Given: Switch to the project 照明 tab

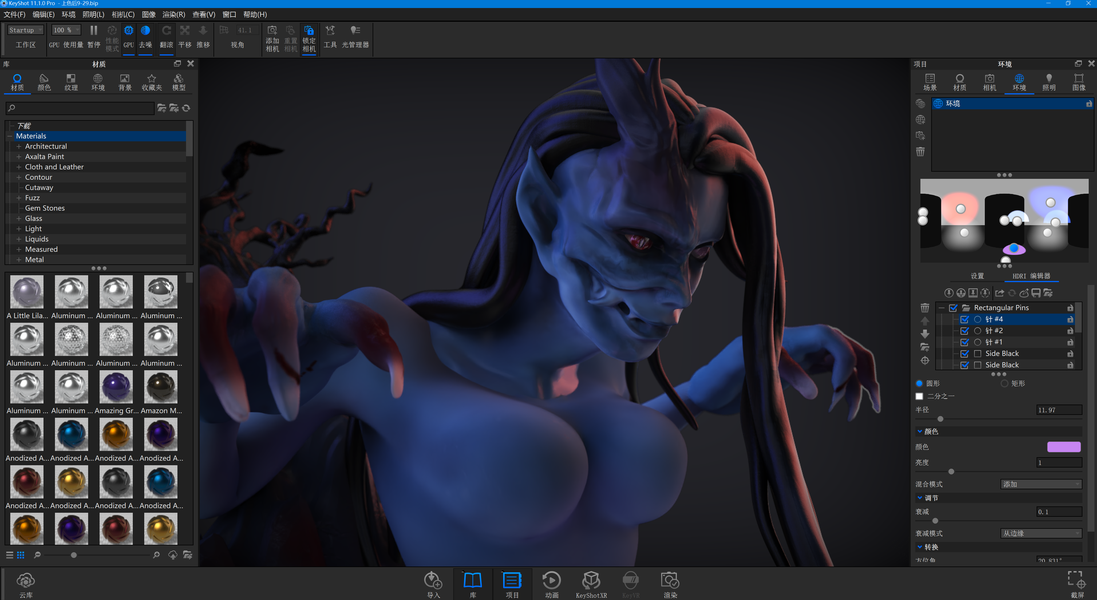Looking at the screenshot, I should pos(1049,82).
